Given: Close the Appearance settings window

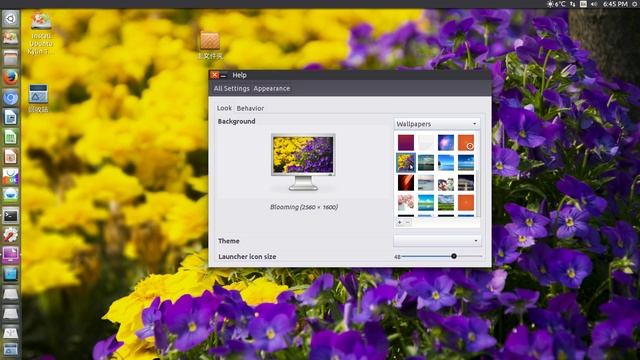Looking at the screenshot, I should coord(215,75).
